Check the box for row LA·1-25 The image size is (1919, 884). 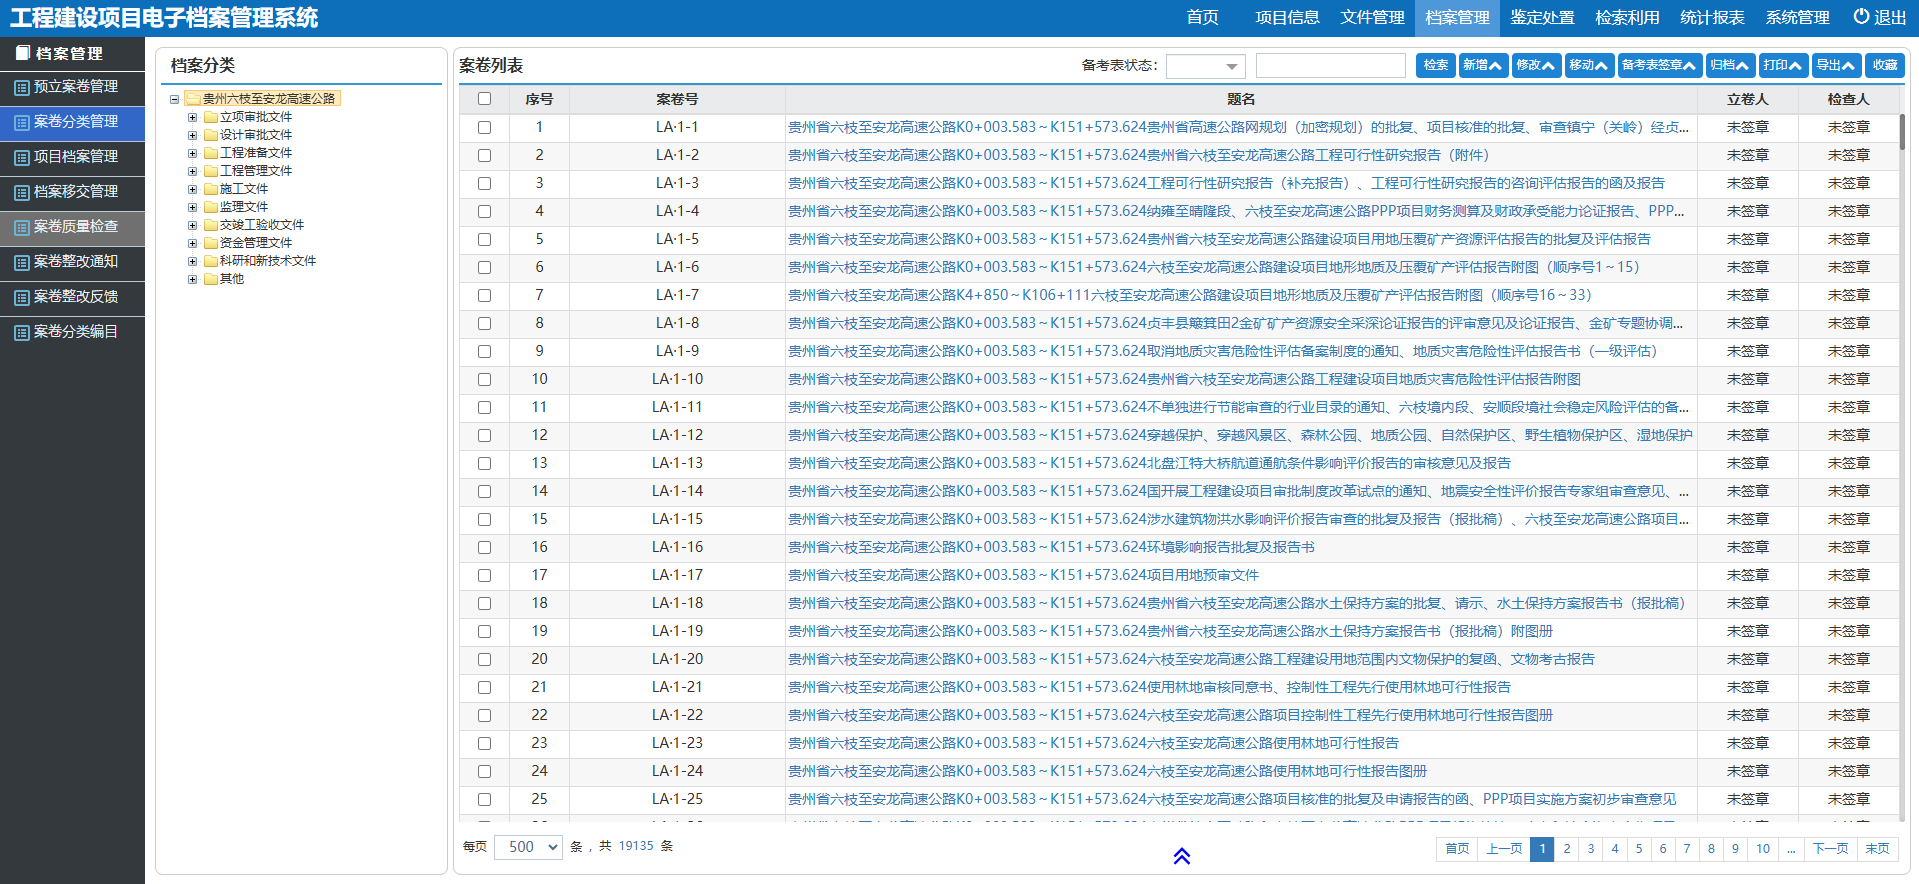(484, 799)
